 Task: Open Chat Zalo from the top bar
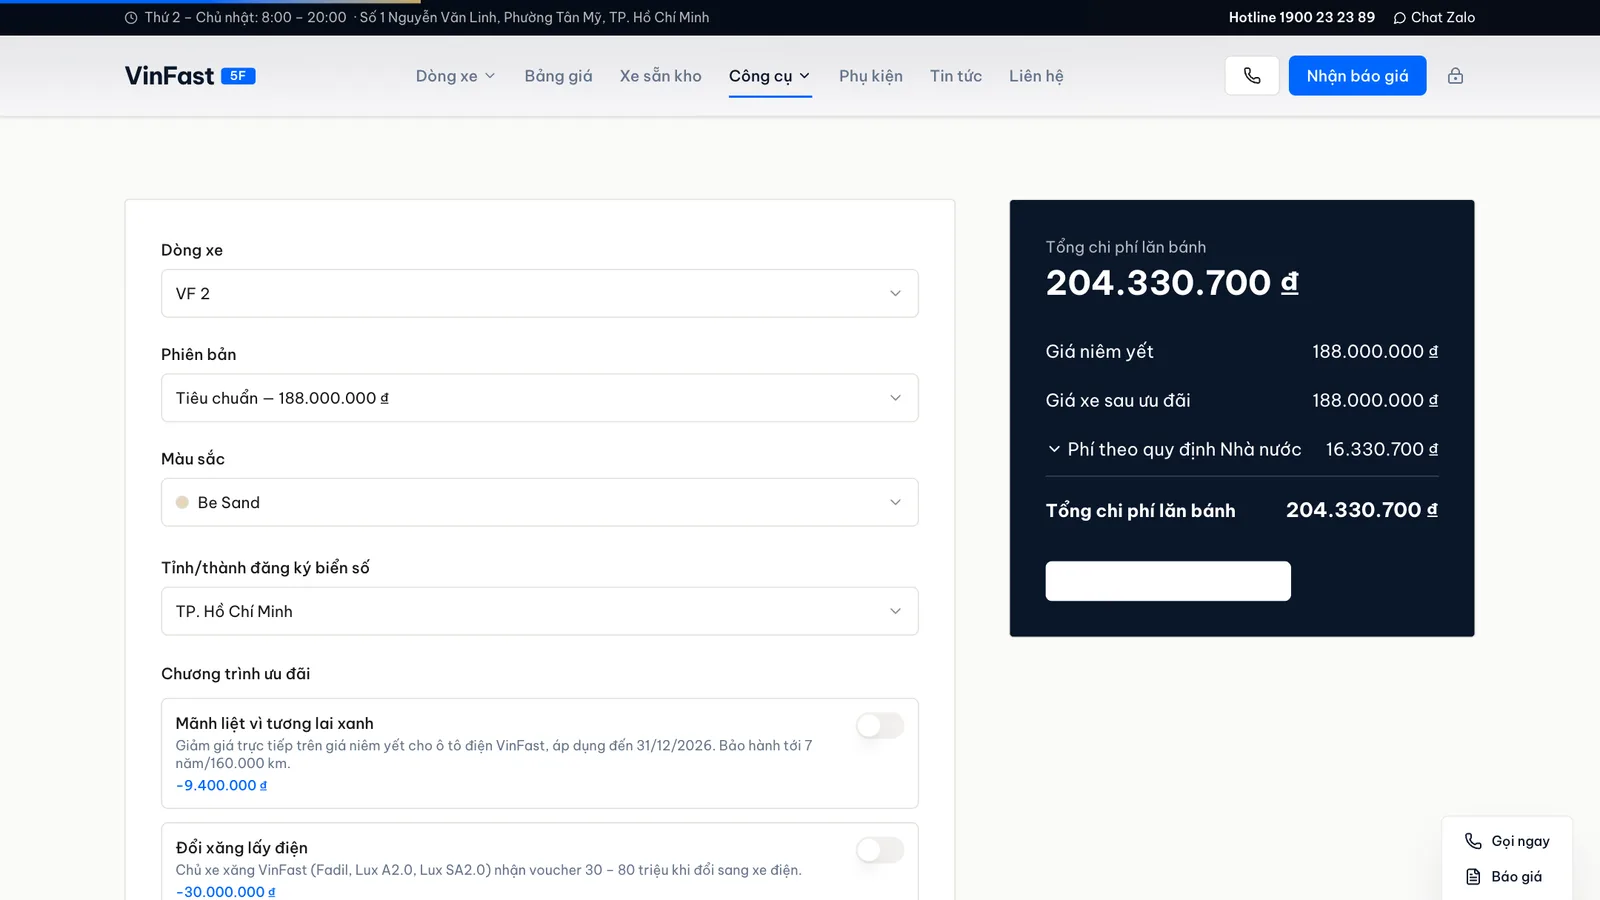point(1434,17)
